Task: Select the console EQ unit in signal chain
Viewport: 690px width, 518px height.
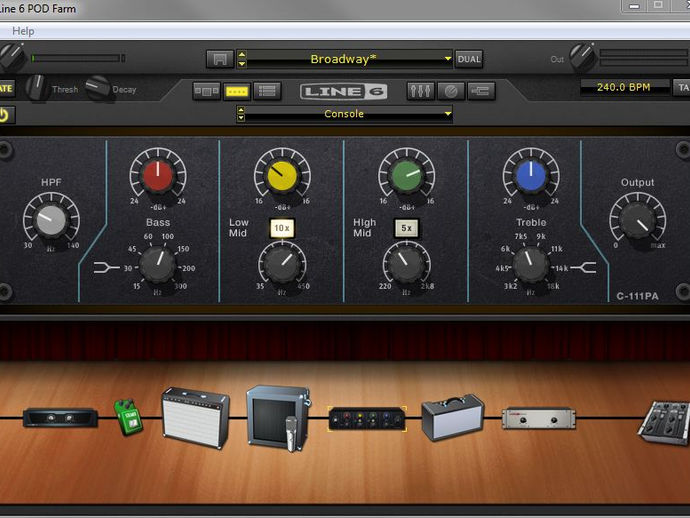Action: point(367,419)
